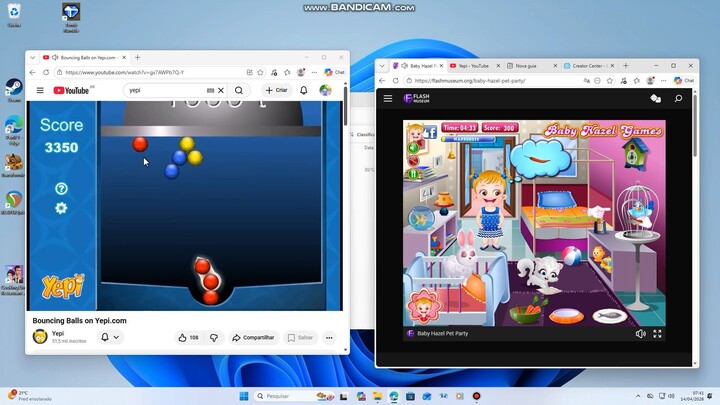
Task: Open Flash Museum hamburger menu
Action: pos(388,98)
